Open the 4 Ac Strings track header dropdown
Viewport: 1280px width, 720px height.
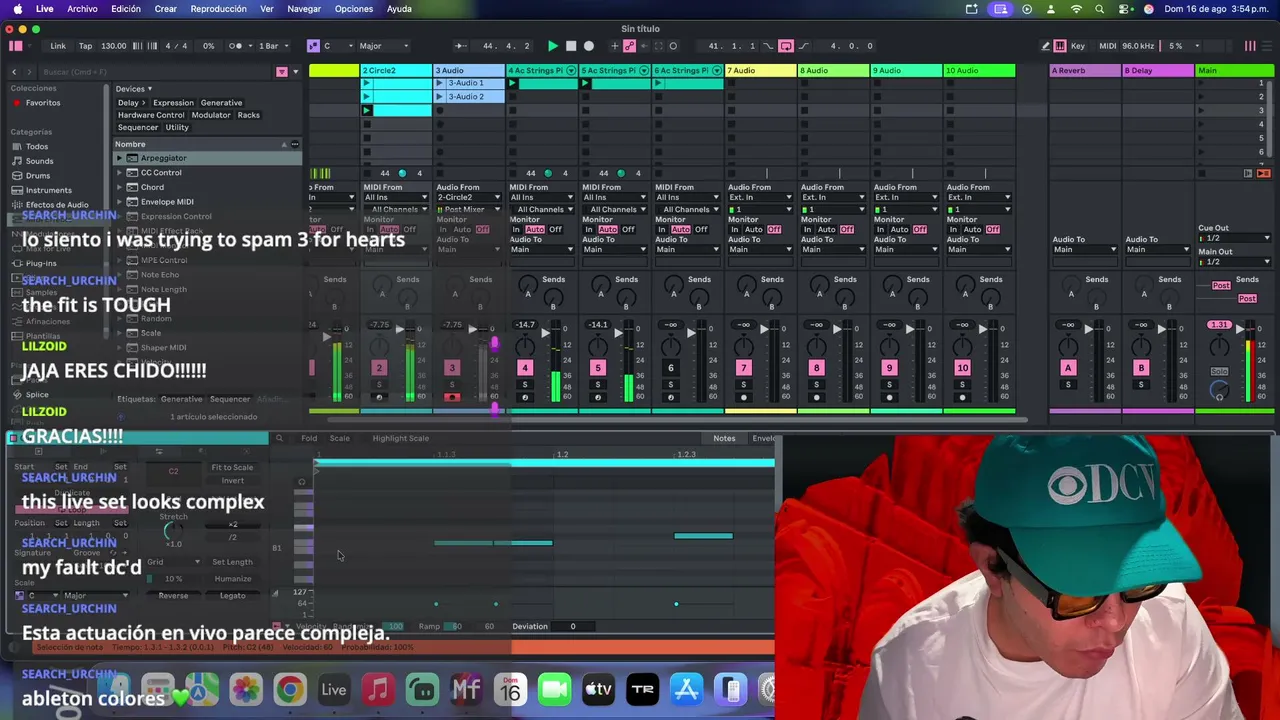571,71
